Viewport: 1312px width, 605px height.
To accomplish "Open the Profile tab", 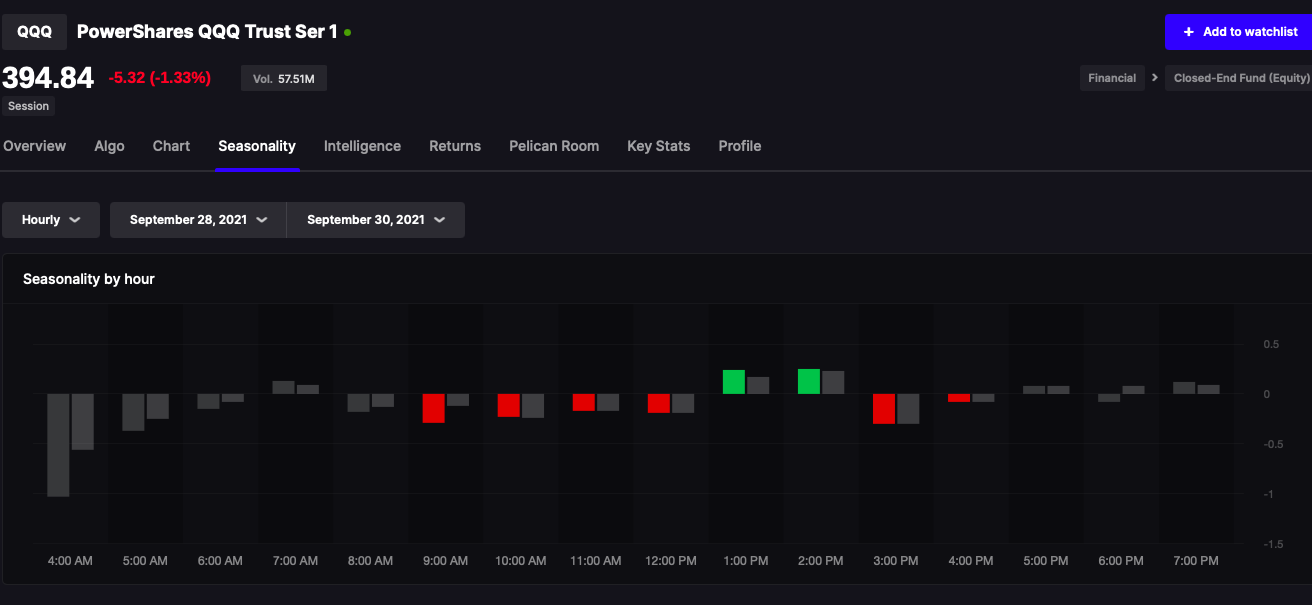I will coord(740,146).
